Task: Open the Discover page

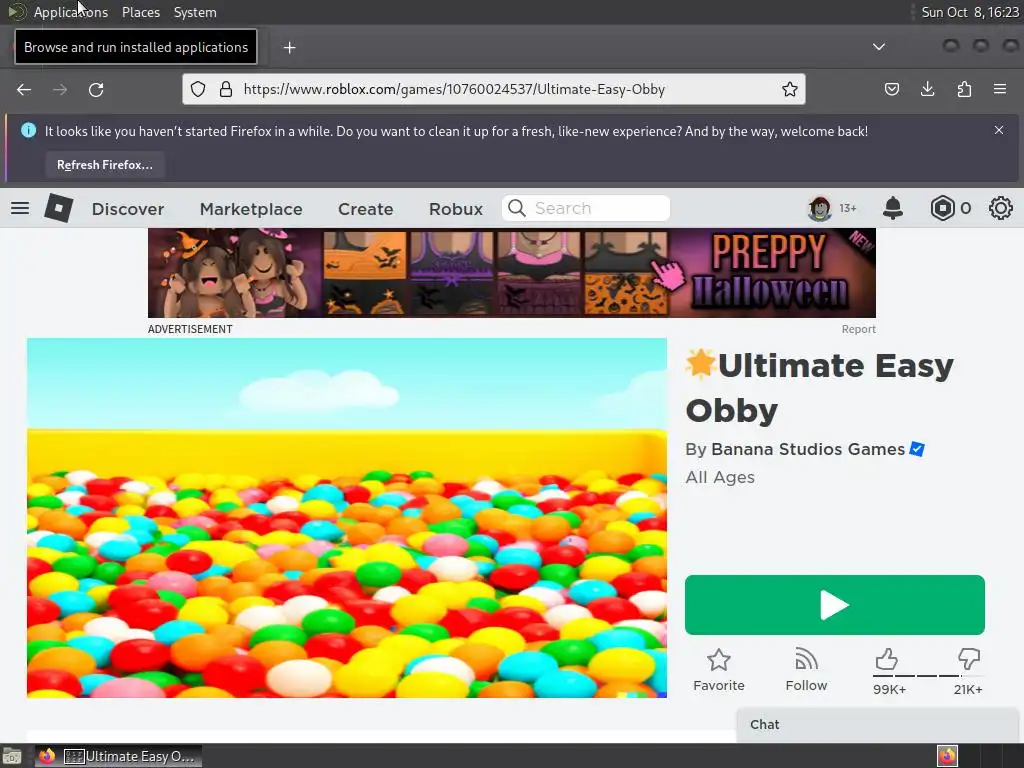Action: pyautogui.click(x=128, y=209)
